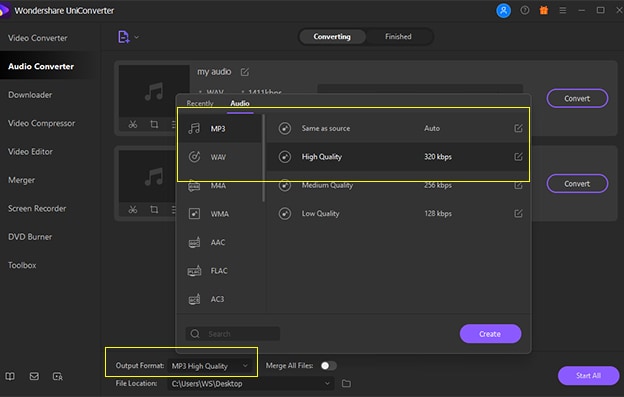The height and width of the screenshot is (397, 624).
Task: Open Video Editor section
Action: pyautogui.click(x=30, y=152)
